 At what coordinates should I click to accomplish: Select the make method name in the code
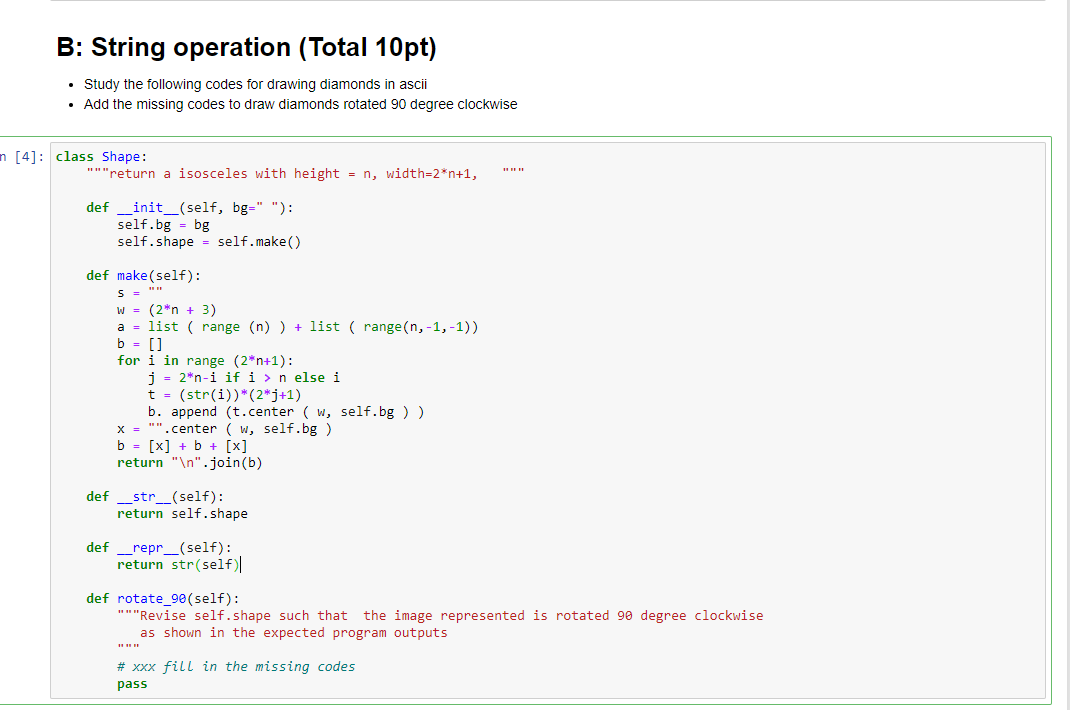point(132,275)
